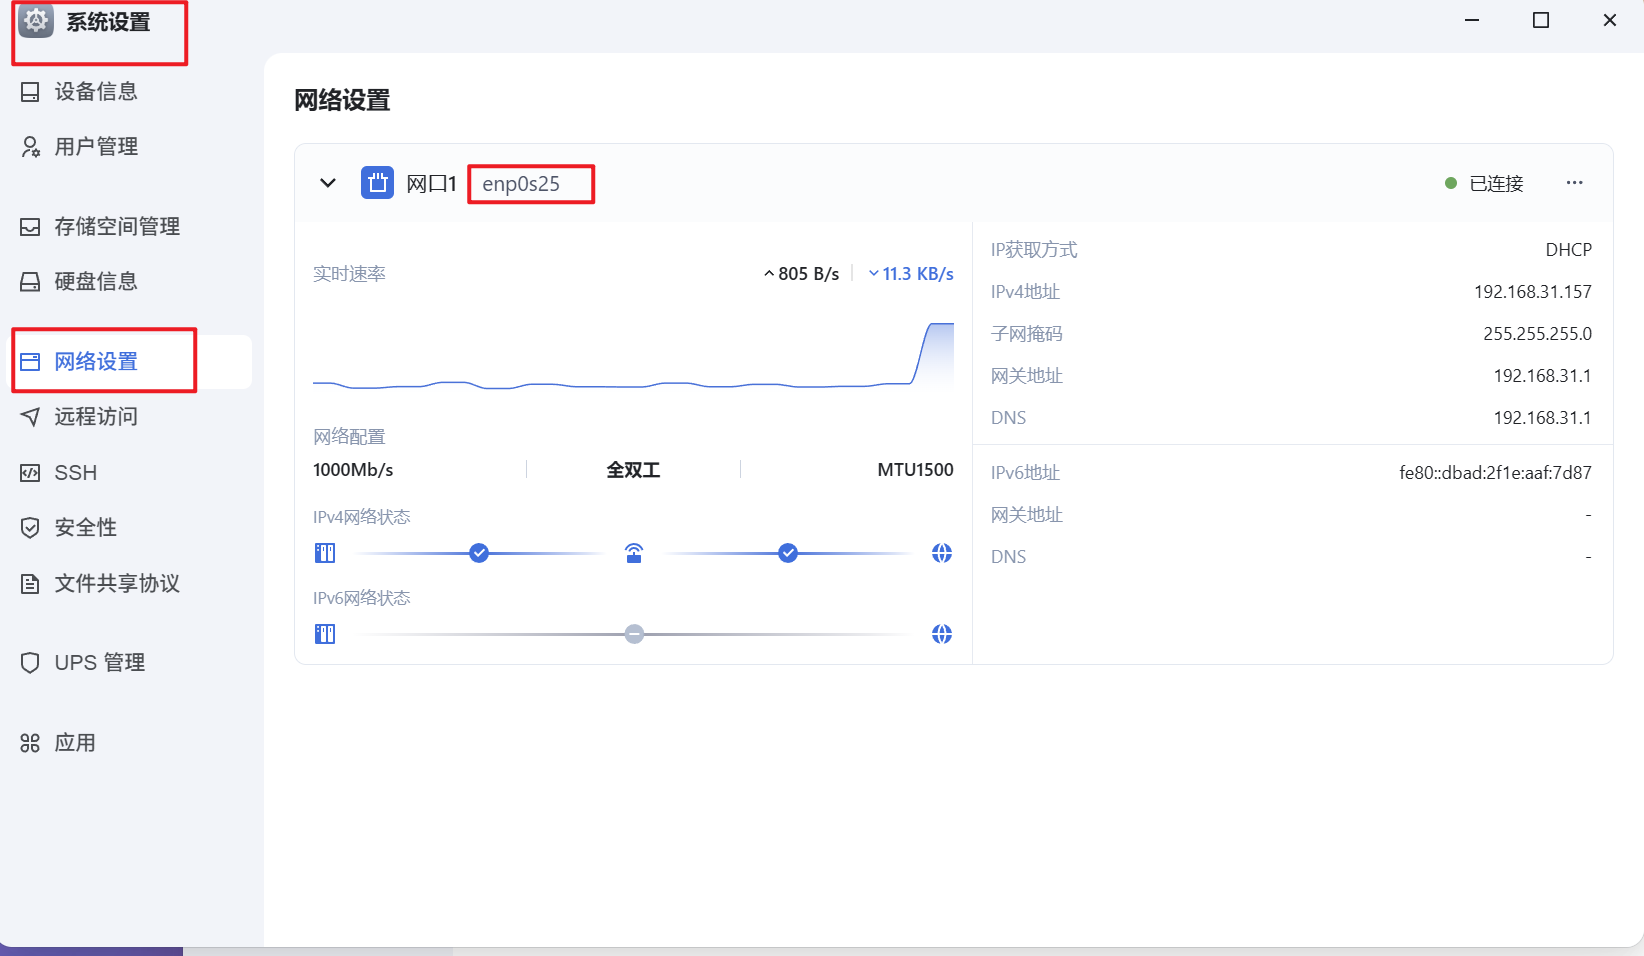Click the globe icon in IPv6 status row

941,634
